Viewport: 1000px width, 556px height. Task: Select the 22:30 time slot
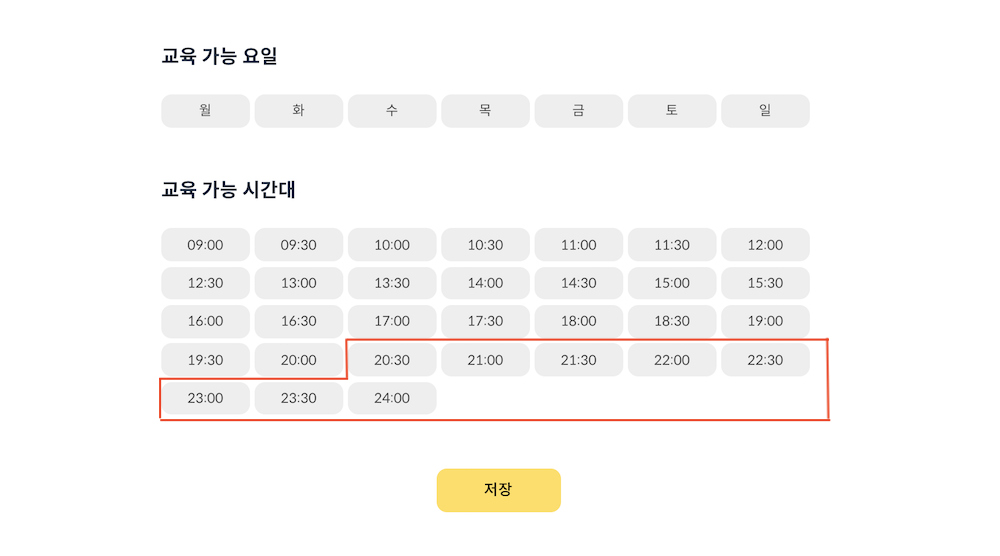tap(765, 360)
